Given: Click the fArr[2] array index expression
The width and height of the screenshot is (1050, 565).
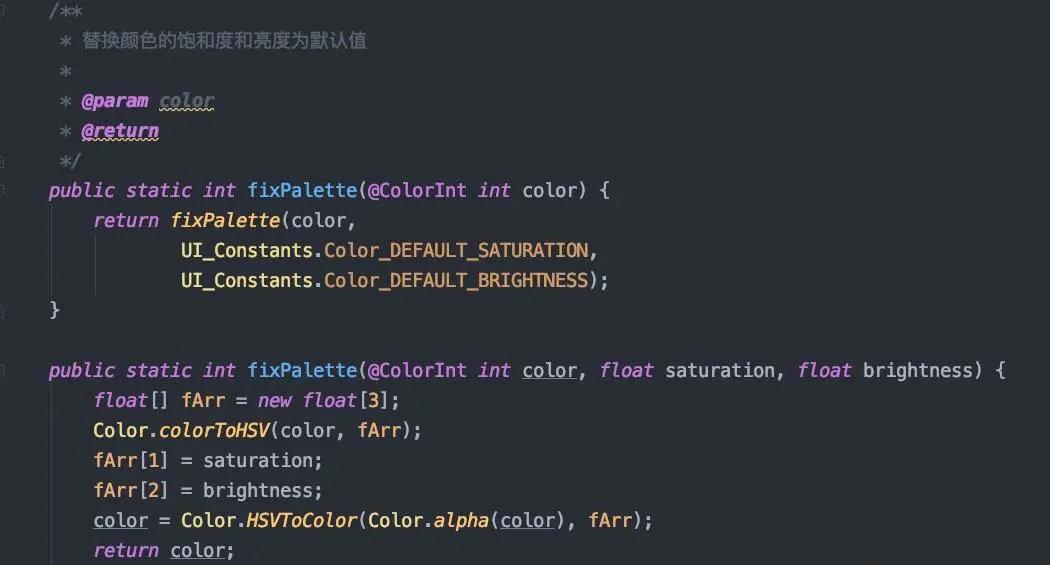Looking at the screenshot, I should (x=131, y=491).
